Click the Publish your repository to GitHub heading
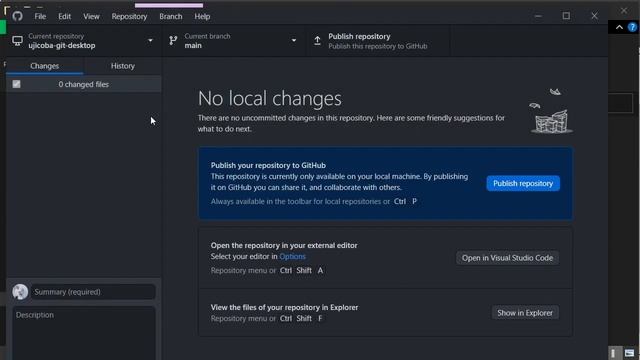The width and height of the screenshot is (640, 360). tap(268, 165)
